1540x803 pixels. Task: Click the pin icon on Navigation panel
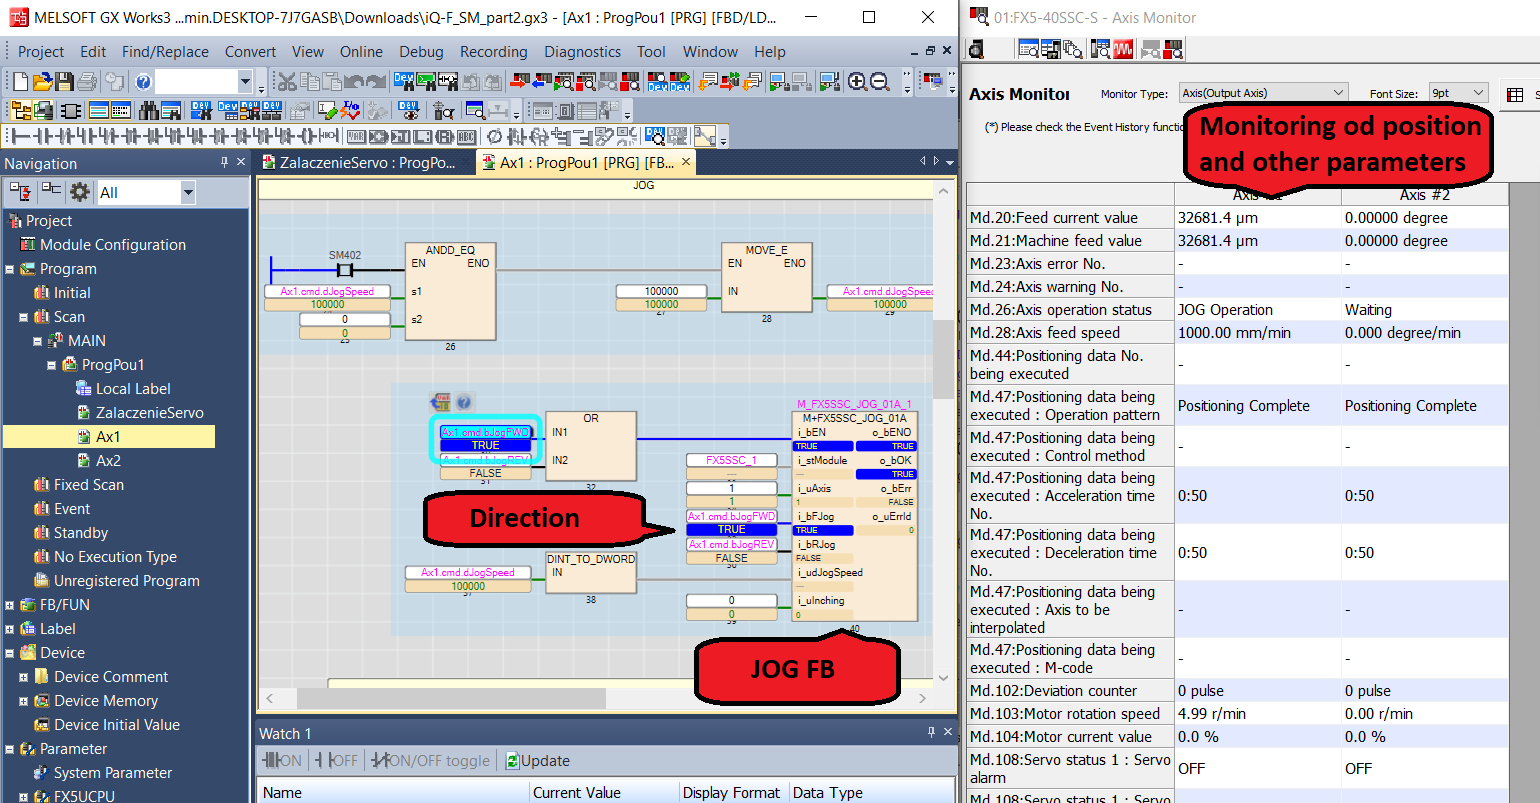(x=224, y=162)
